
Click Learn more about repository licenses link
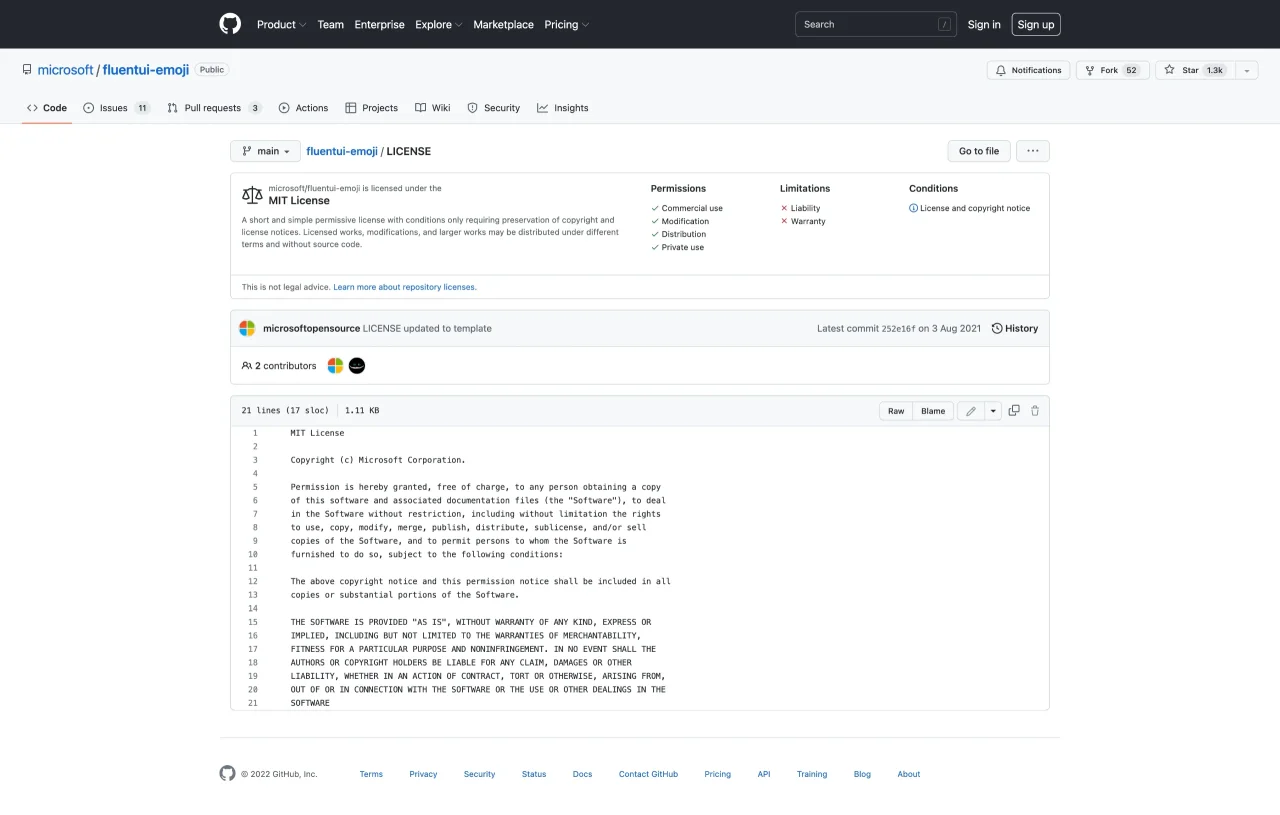click(x=405, y=287)
